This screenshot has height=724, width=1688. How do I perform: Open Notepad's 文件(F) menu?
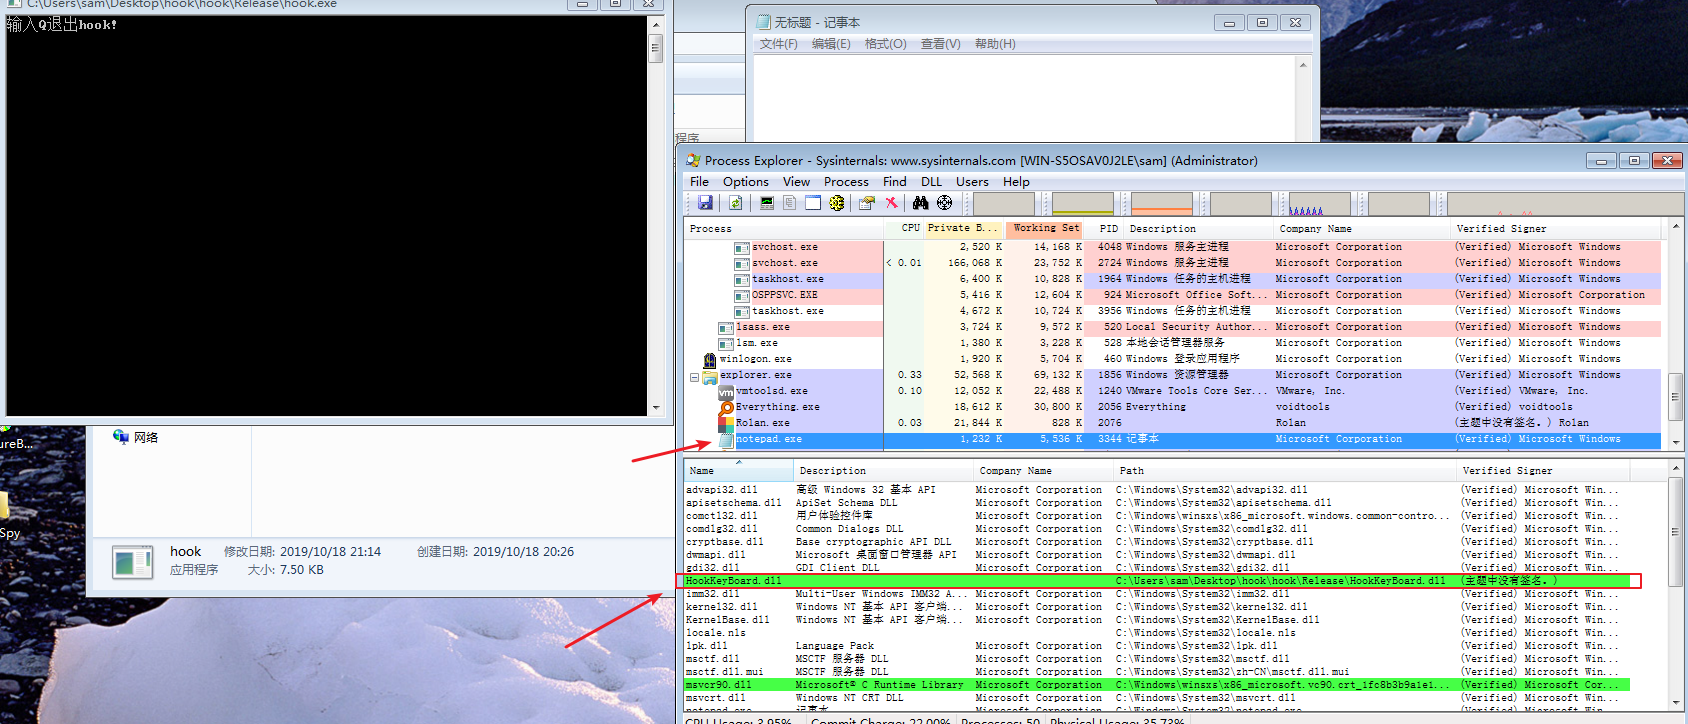point(778,44)
